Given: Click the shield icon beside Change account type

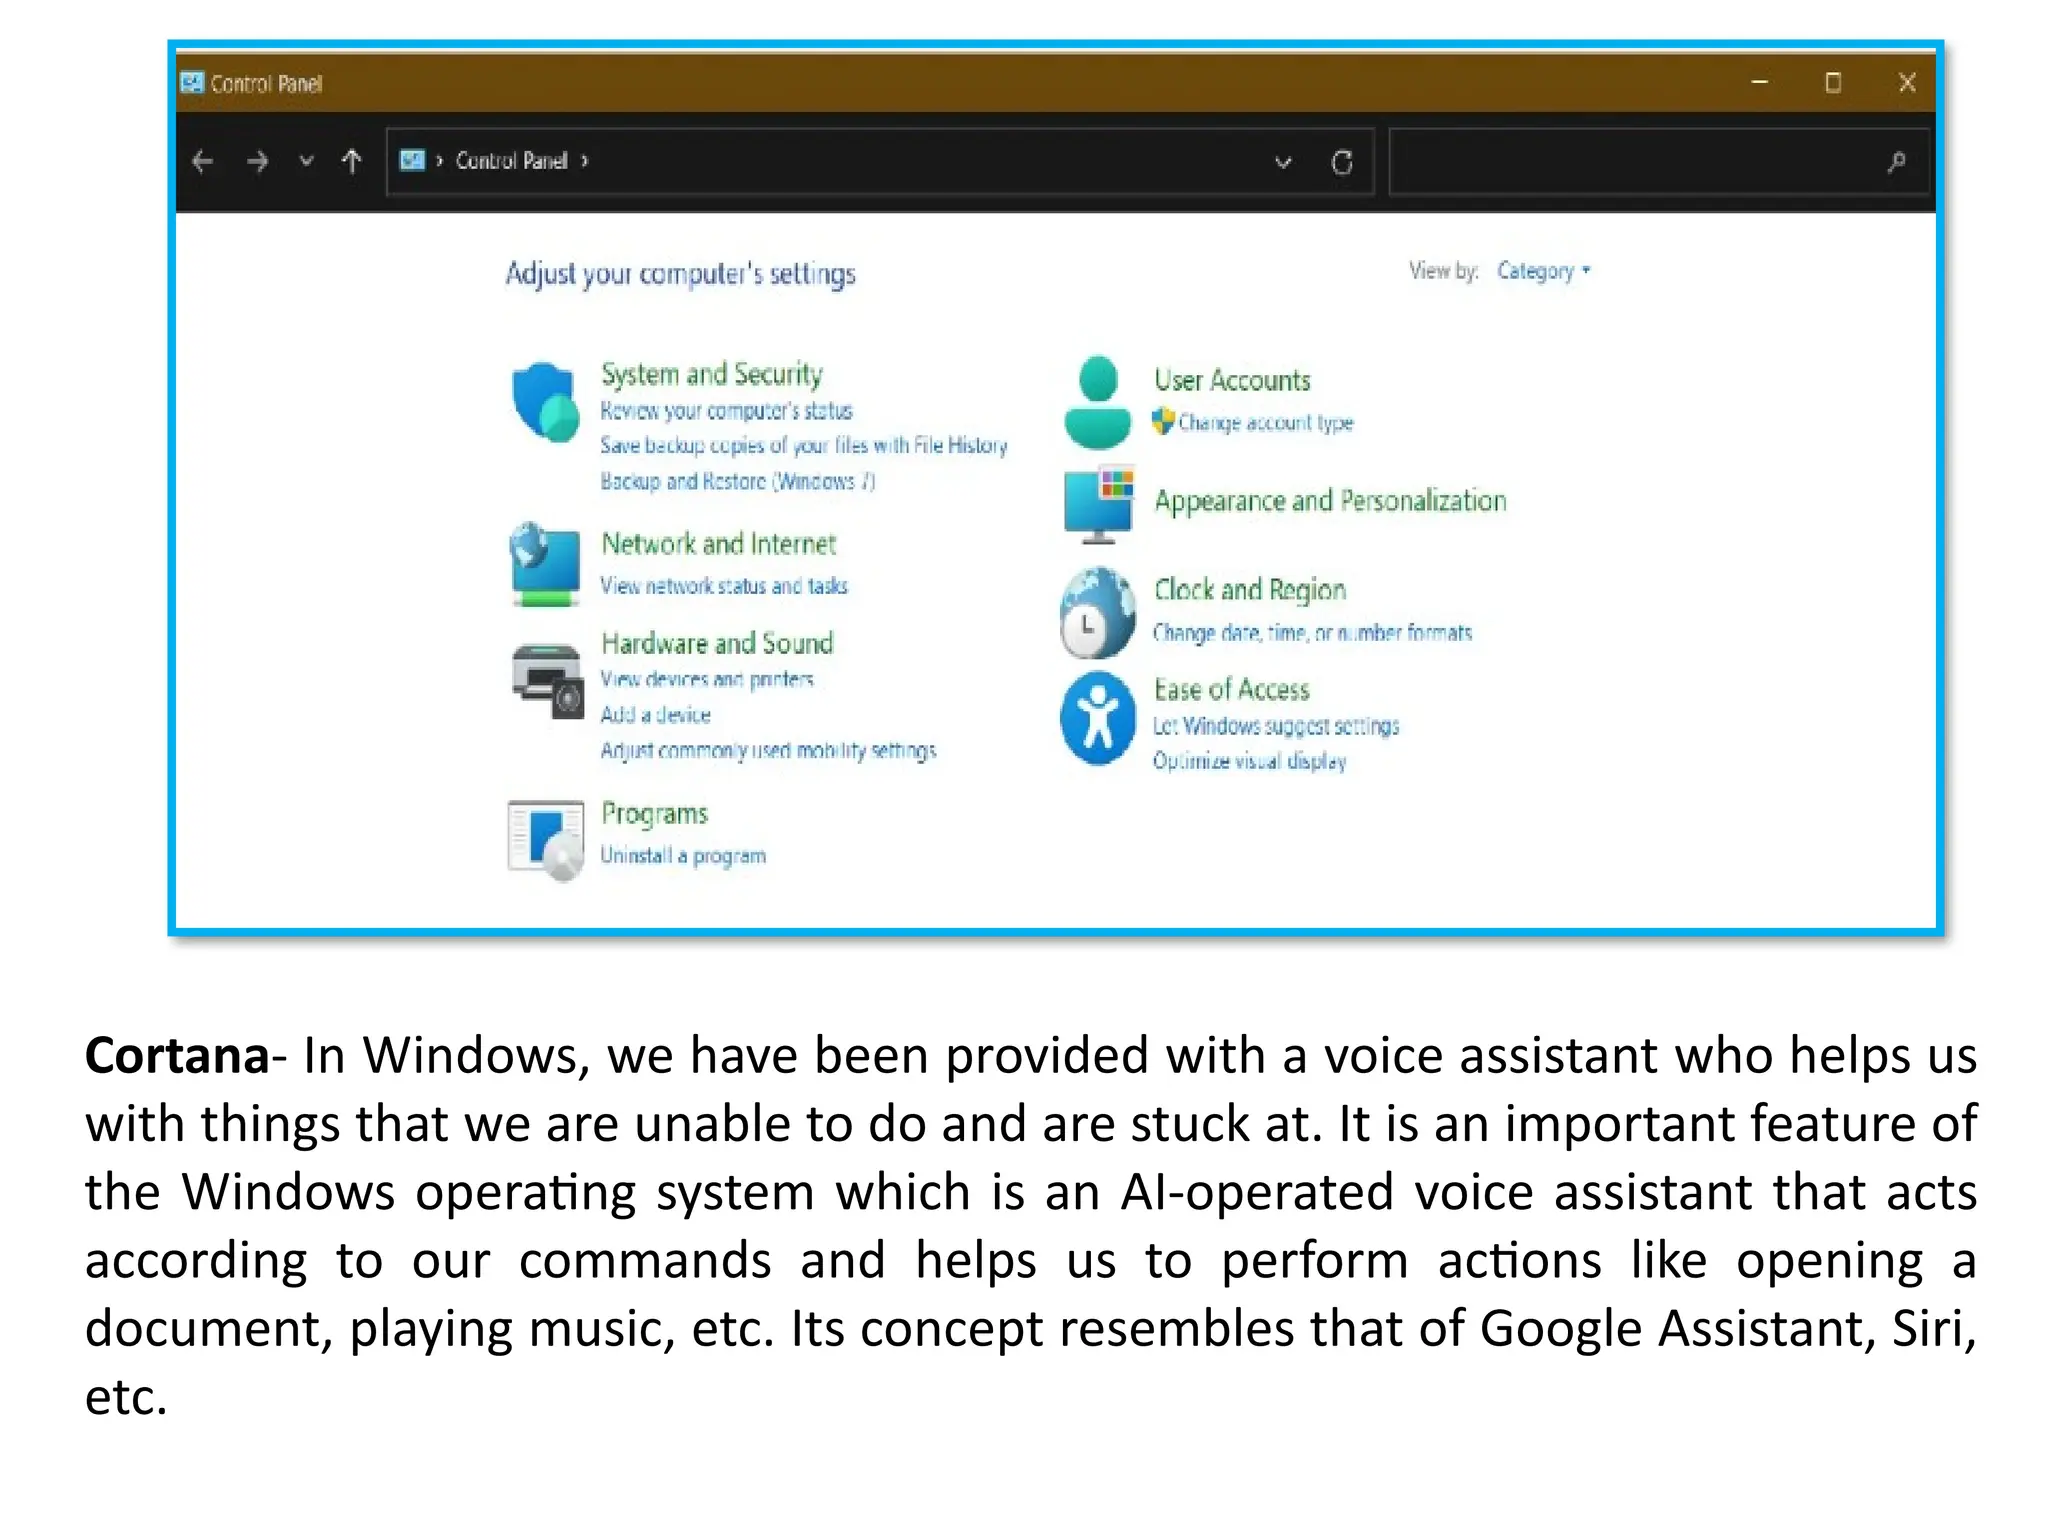Looking at the screenshot, I should 1162,422.
